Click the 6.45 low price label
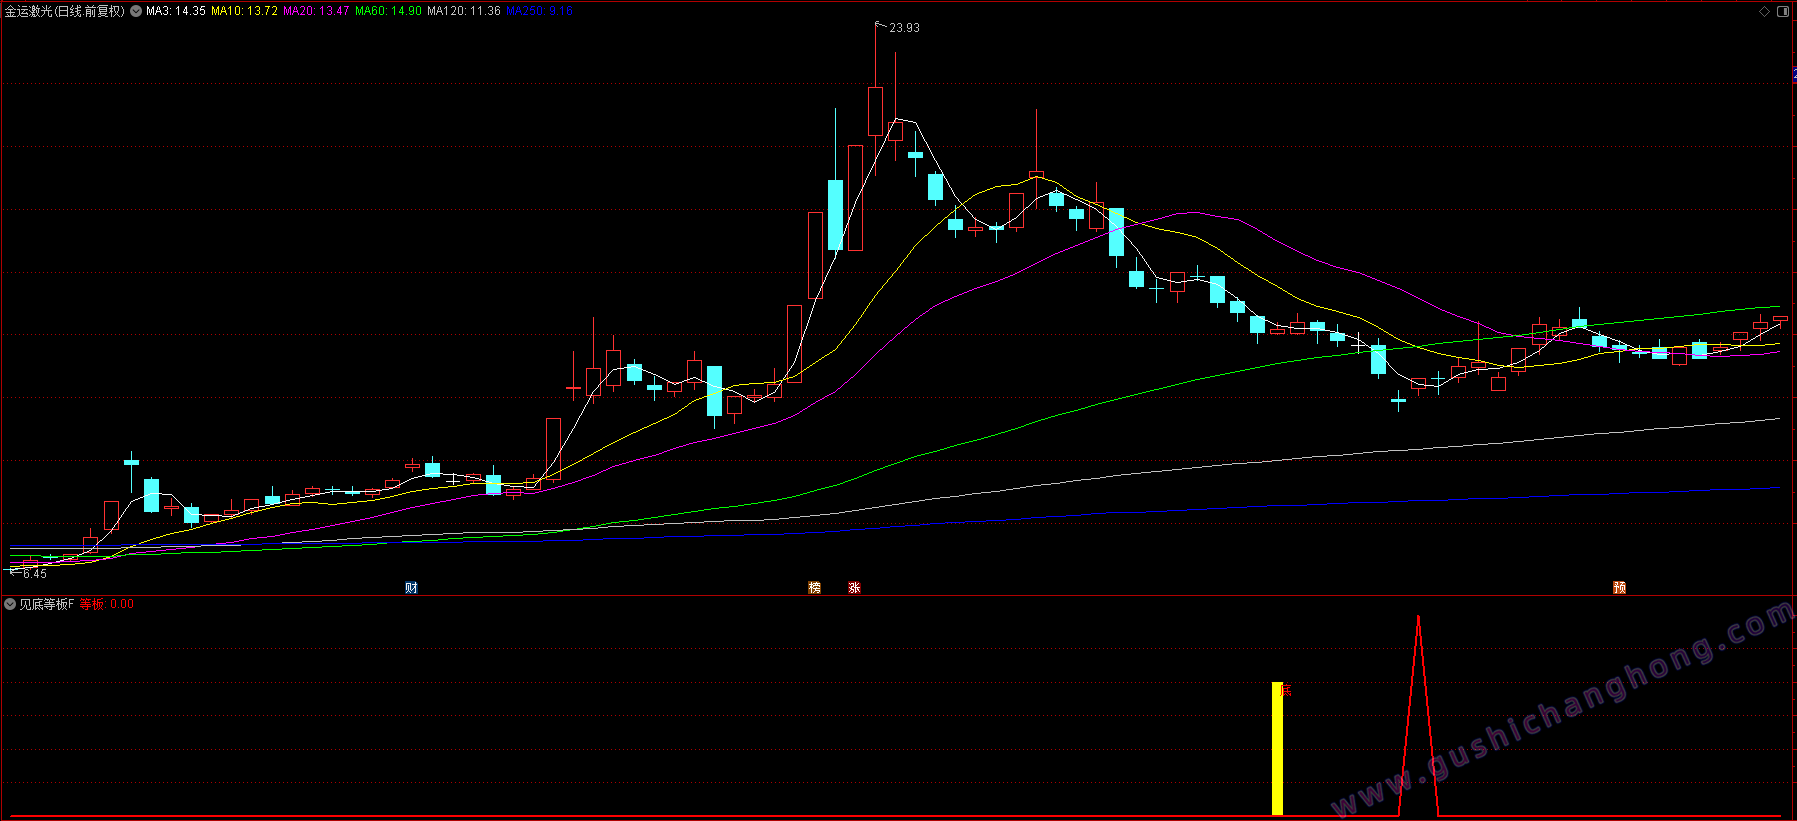 pyautogui.click(x=35, y=574)
